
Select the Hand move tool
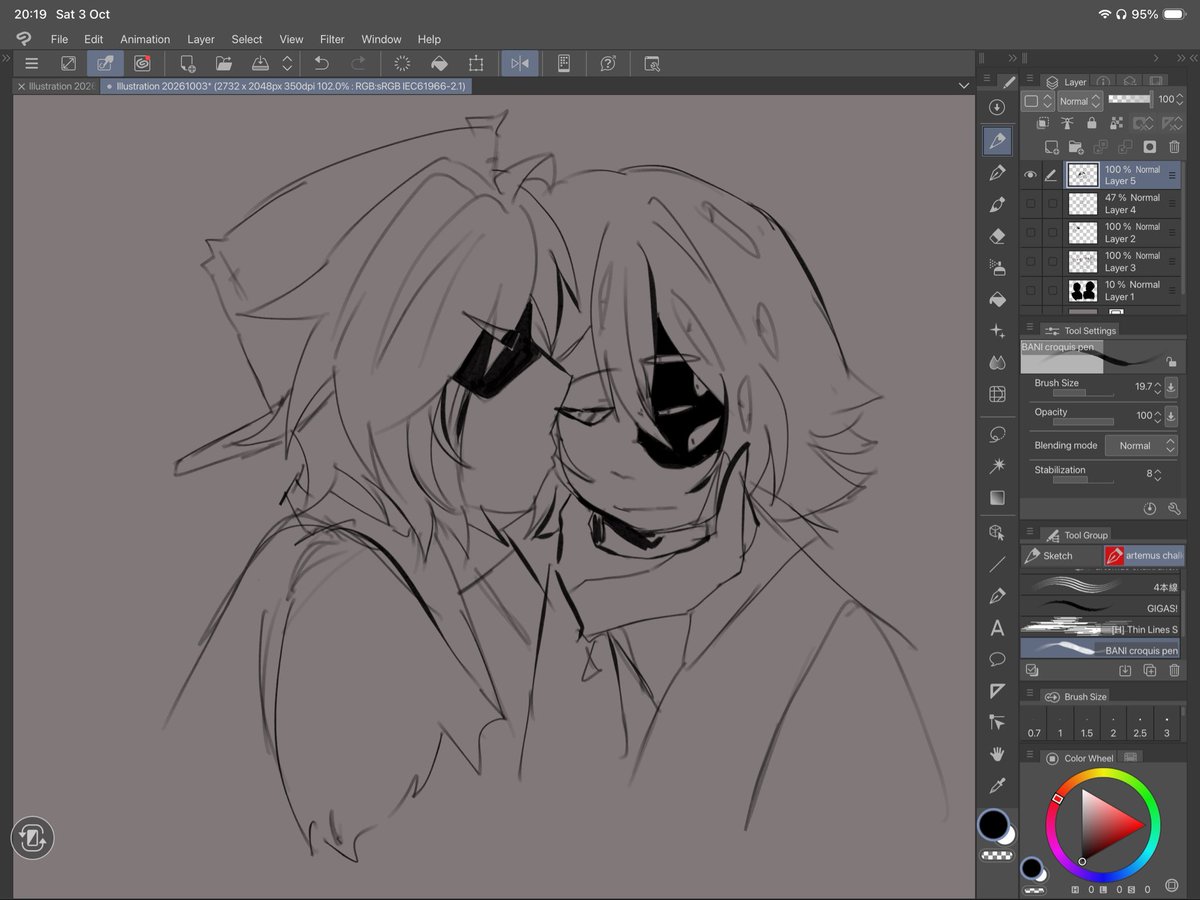click(997, 753)
